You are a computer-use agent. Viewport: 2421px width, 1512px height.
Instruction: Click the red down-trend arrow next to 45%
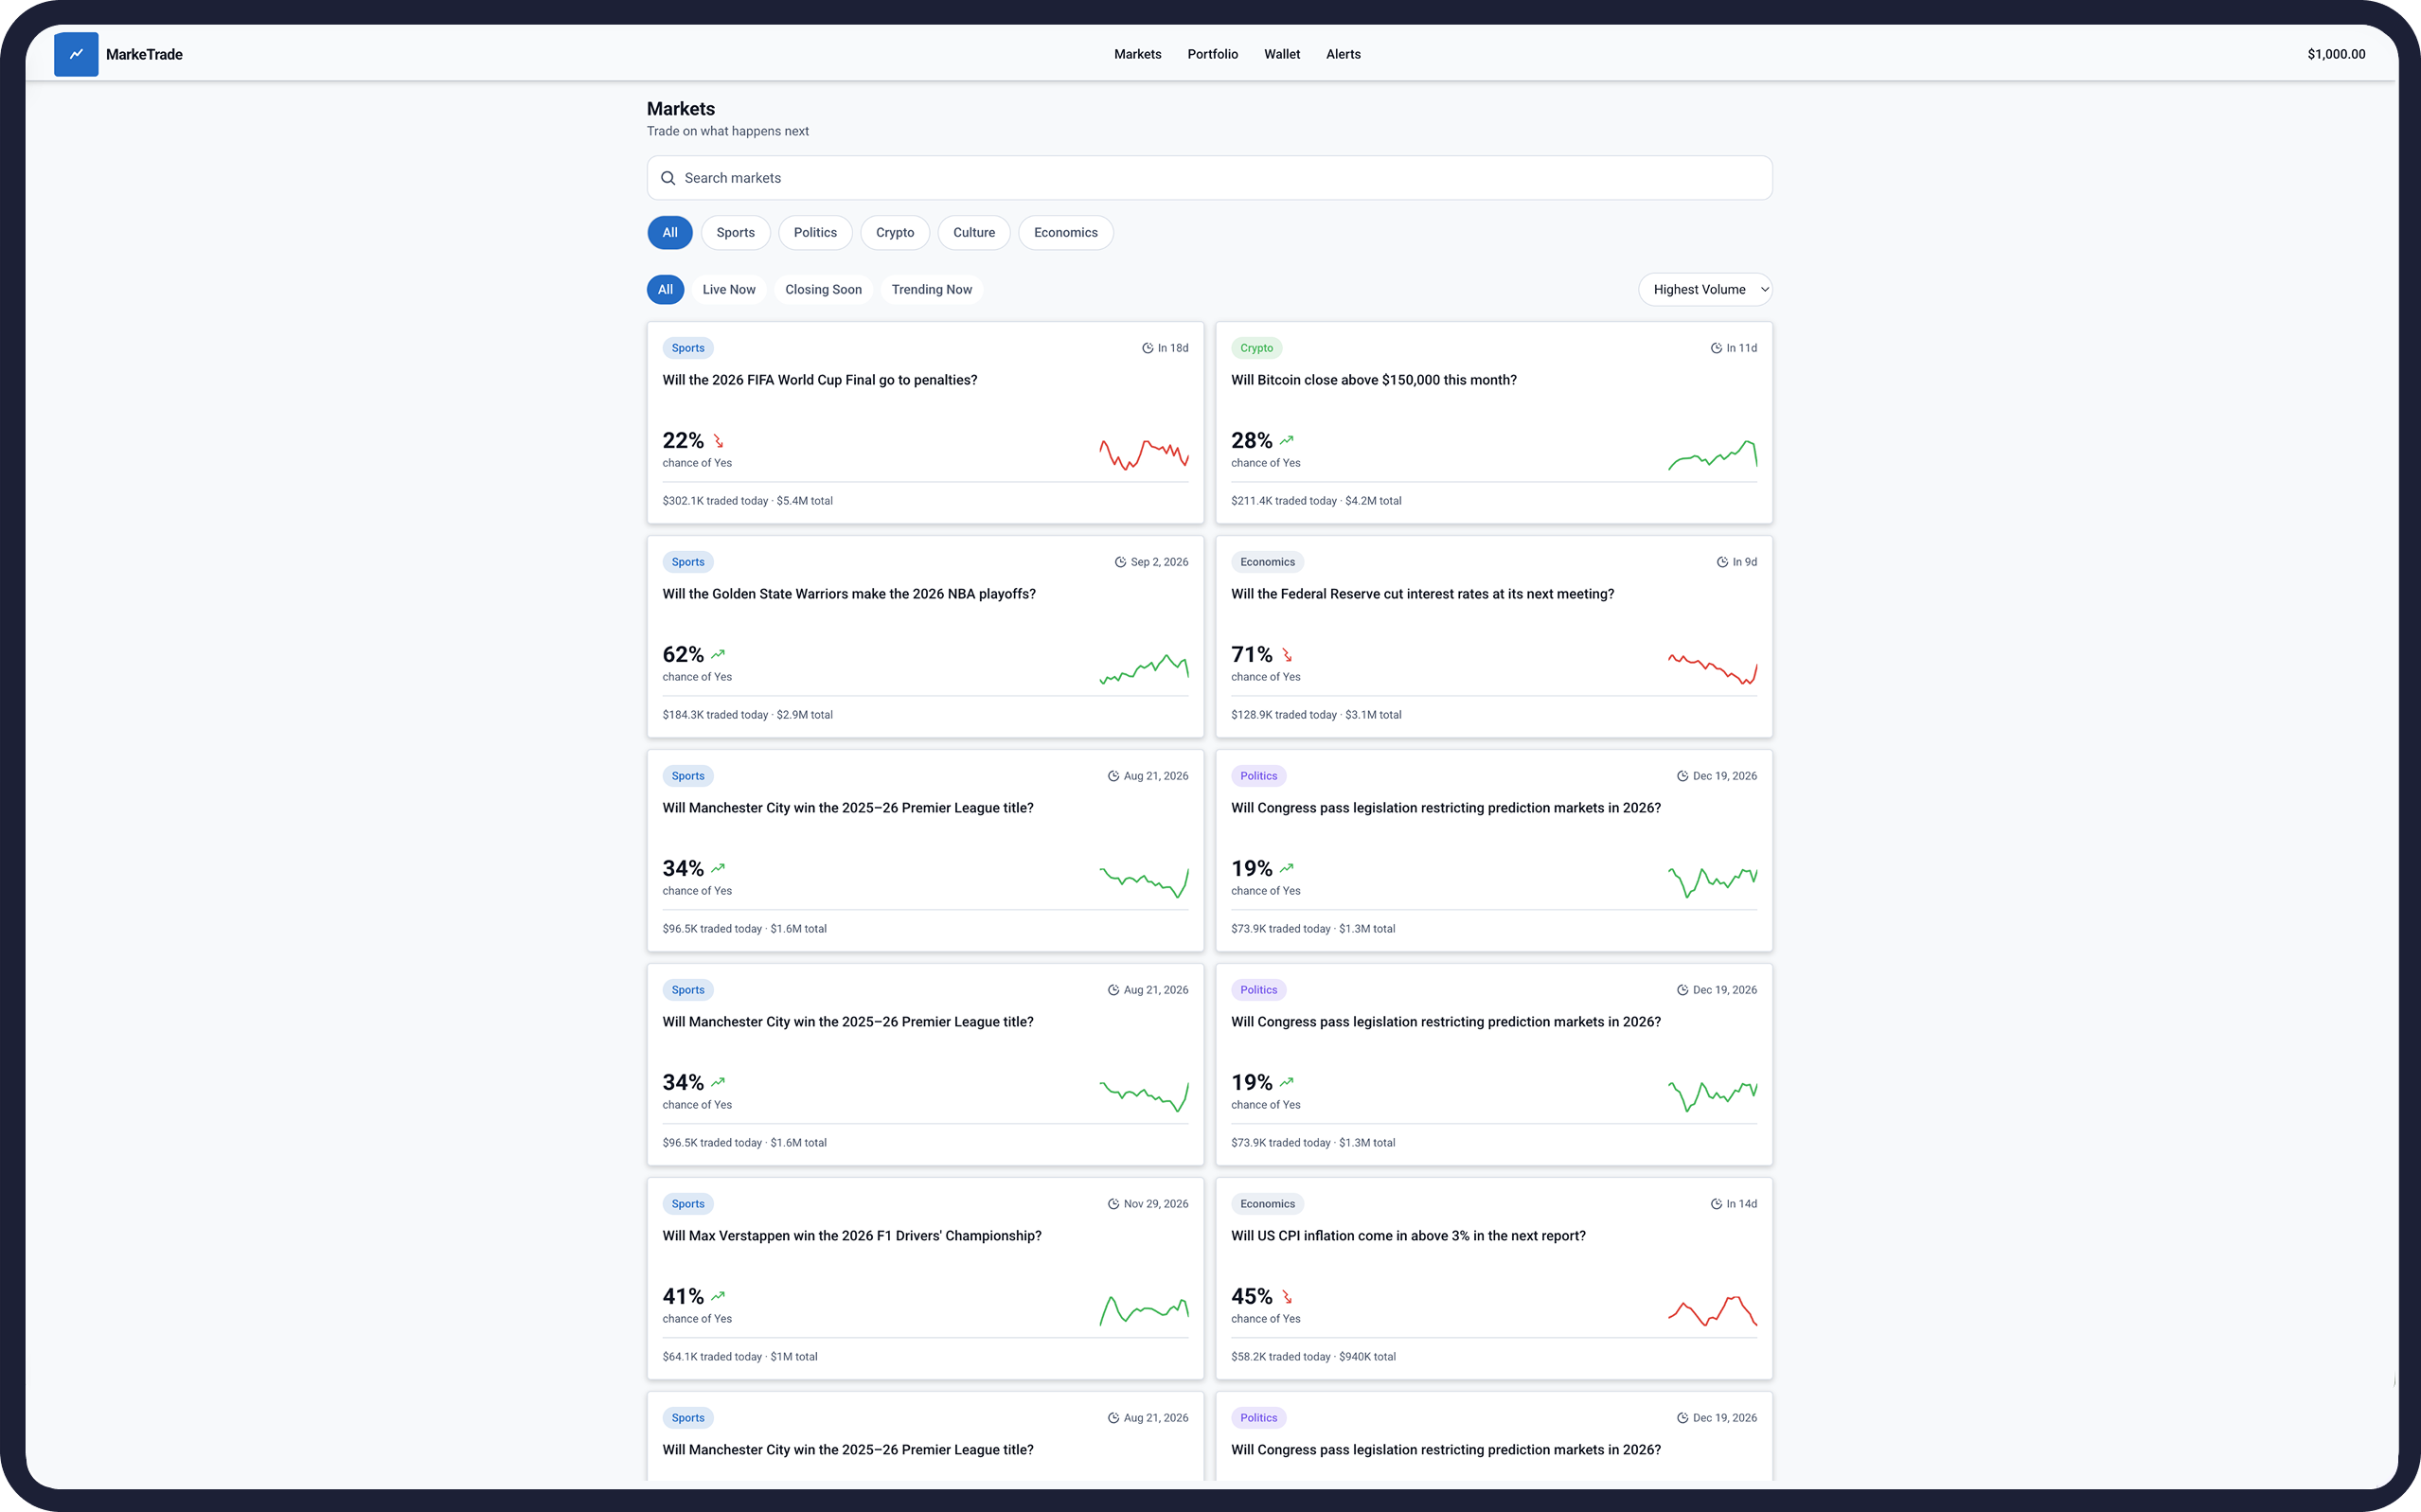coord(1287,1297)
